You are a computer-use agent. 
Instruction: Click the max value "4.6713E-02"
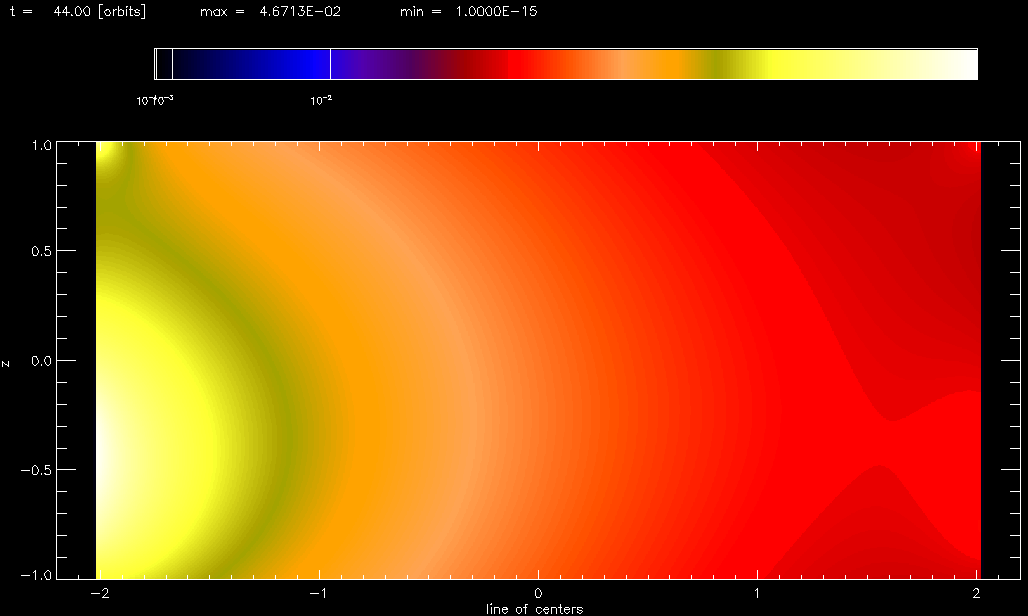click(300, 11)
